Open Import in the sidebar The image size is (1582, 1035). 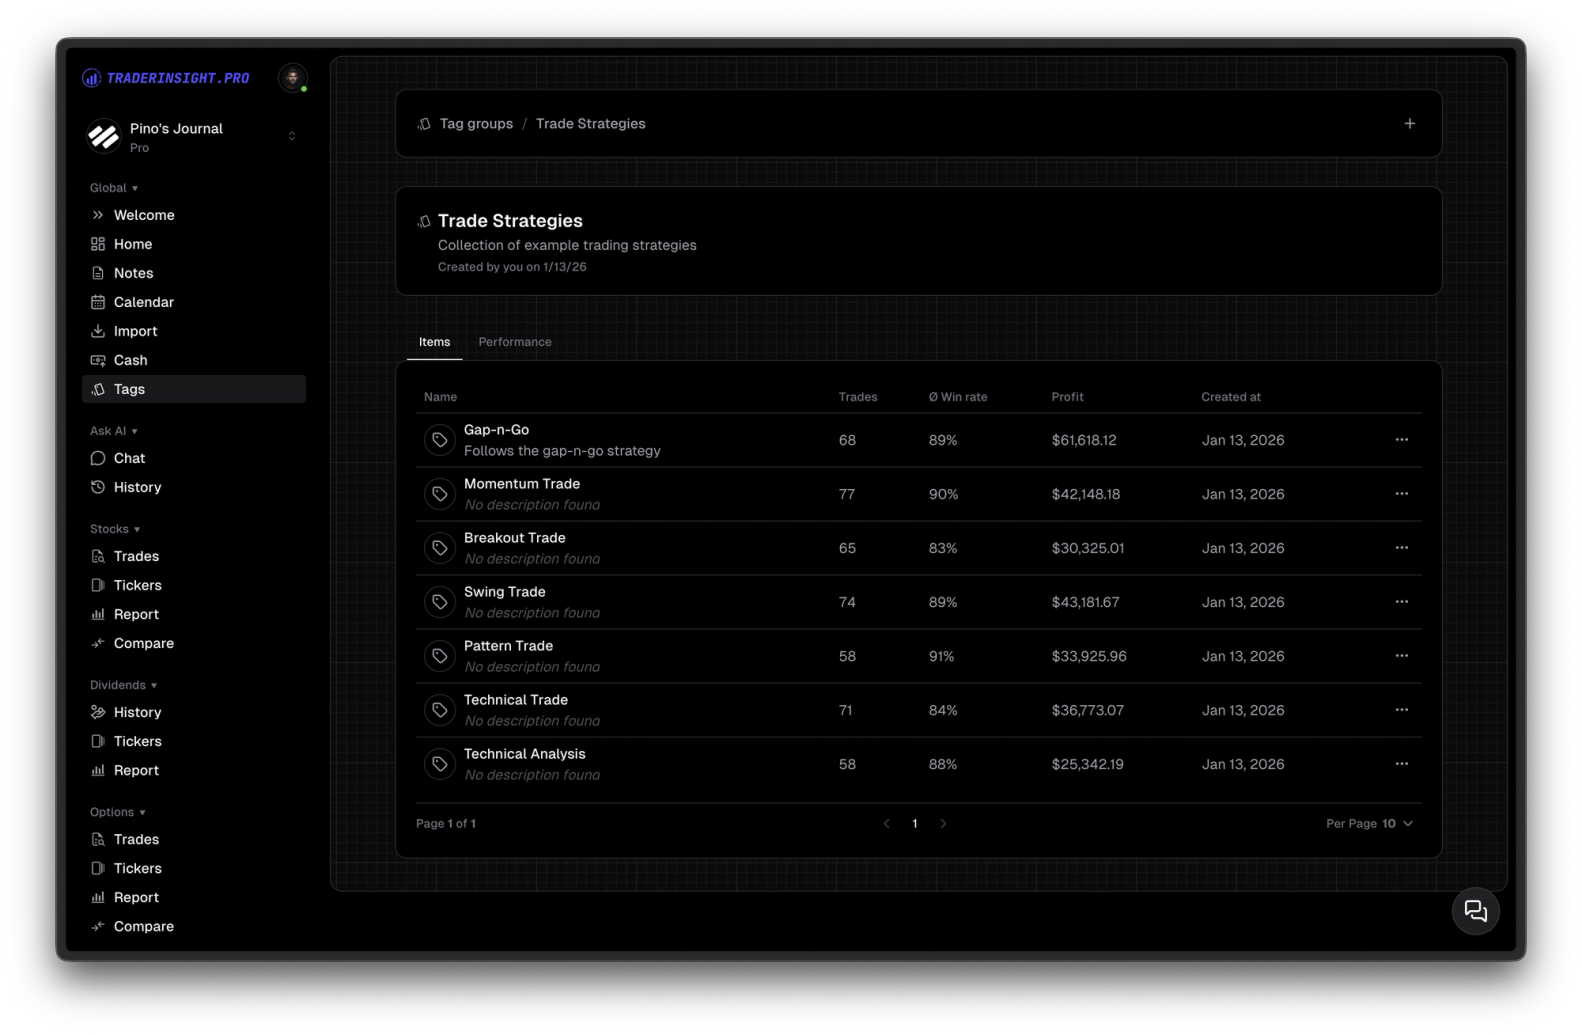[194, 331]
